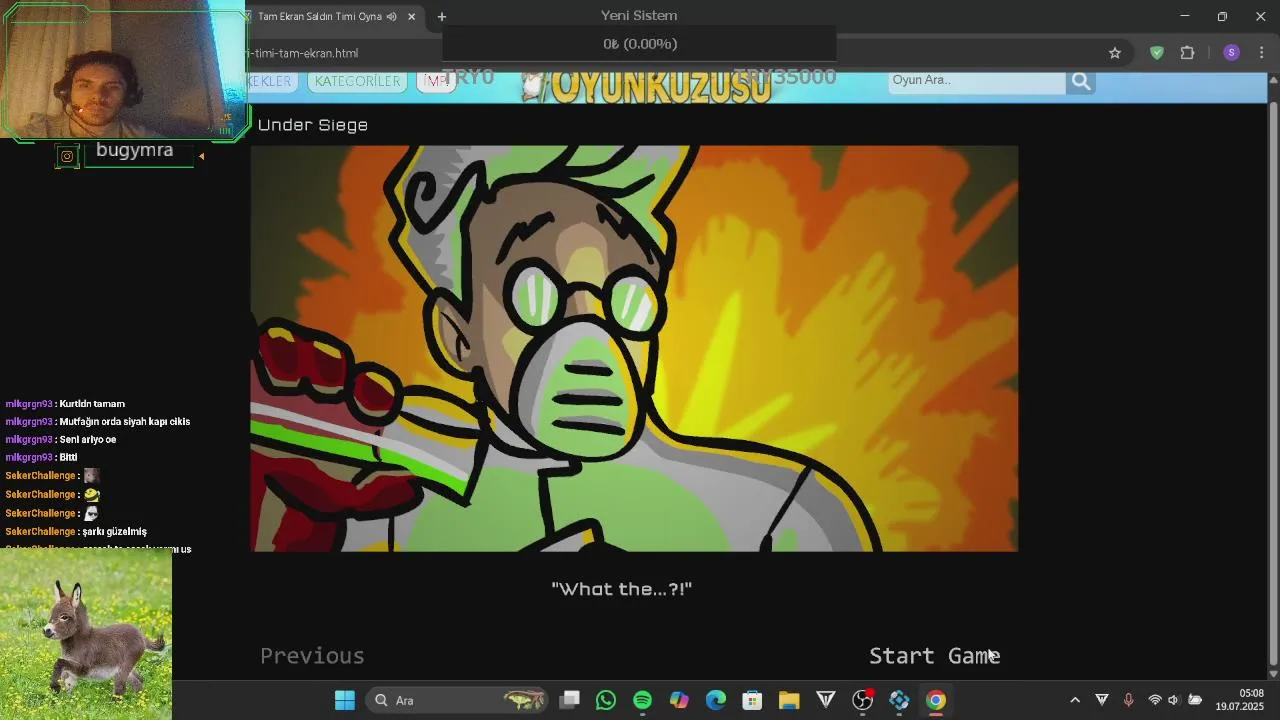
Task: Open Spotify from the taskbar
Action: [x=642, y=700]
